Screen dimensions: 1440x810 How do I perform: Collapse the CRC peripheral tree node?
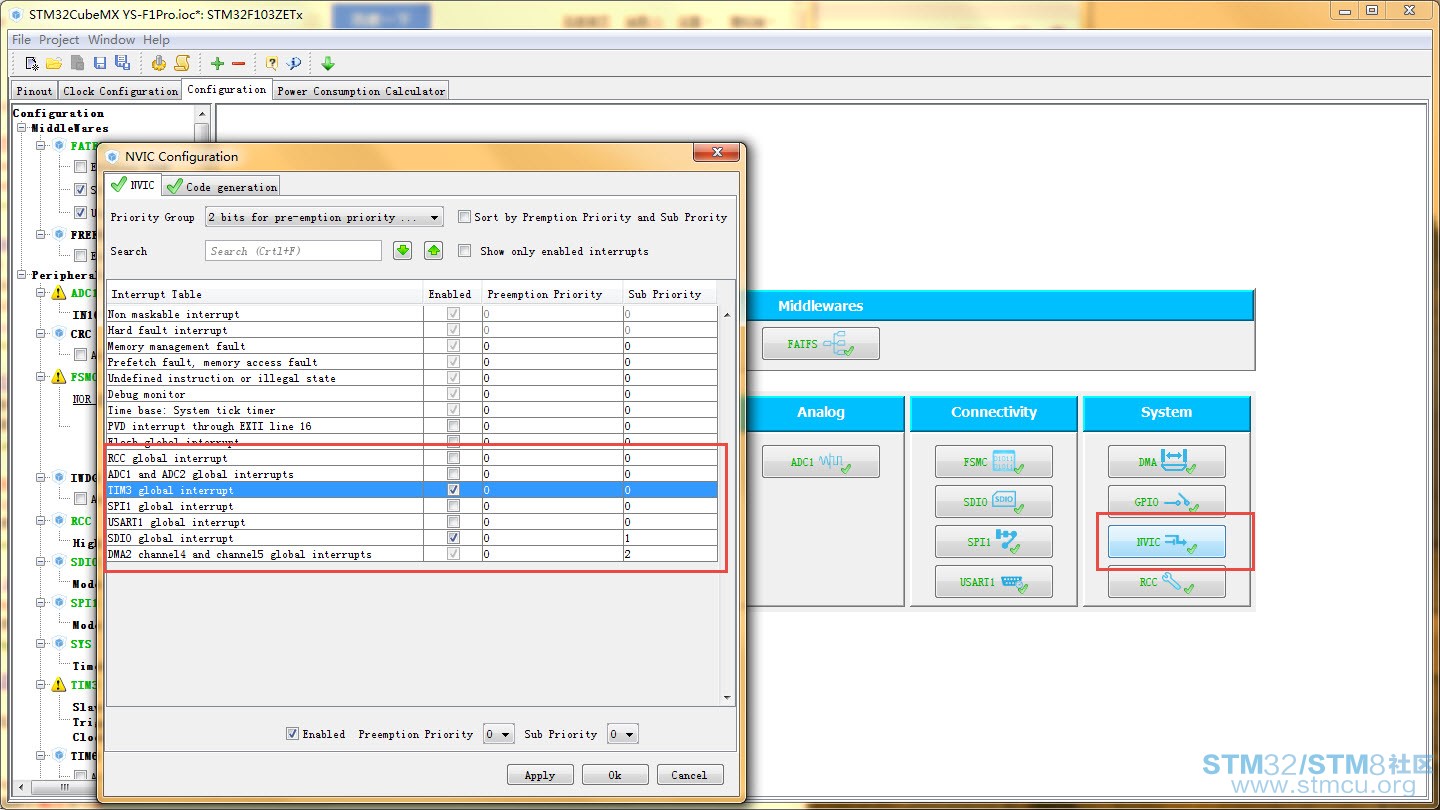tap(42, 334)
